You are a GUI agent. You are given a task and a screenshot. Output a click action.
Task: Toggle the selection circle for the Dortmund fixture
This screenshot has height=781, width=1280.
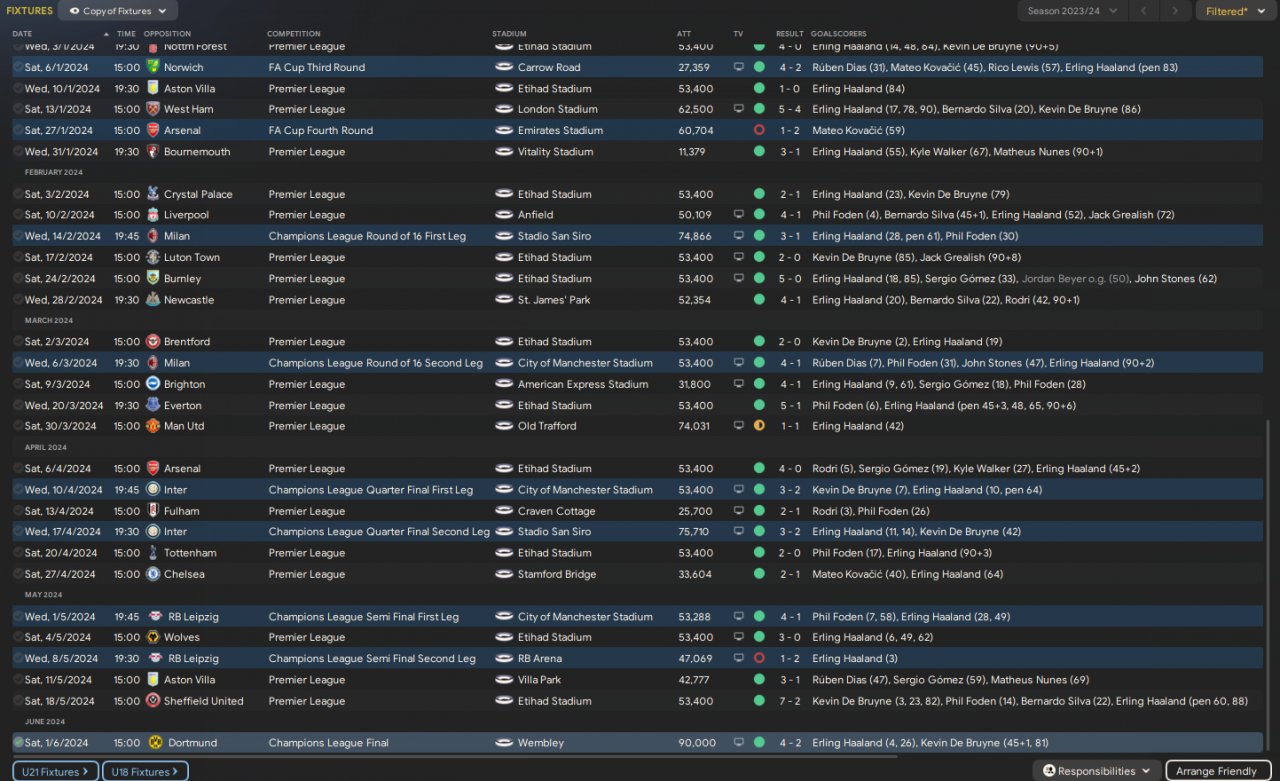(18, 743)
